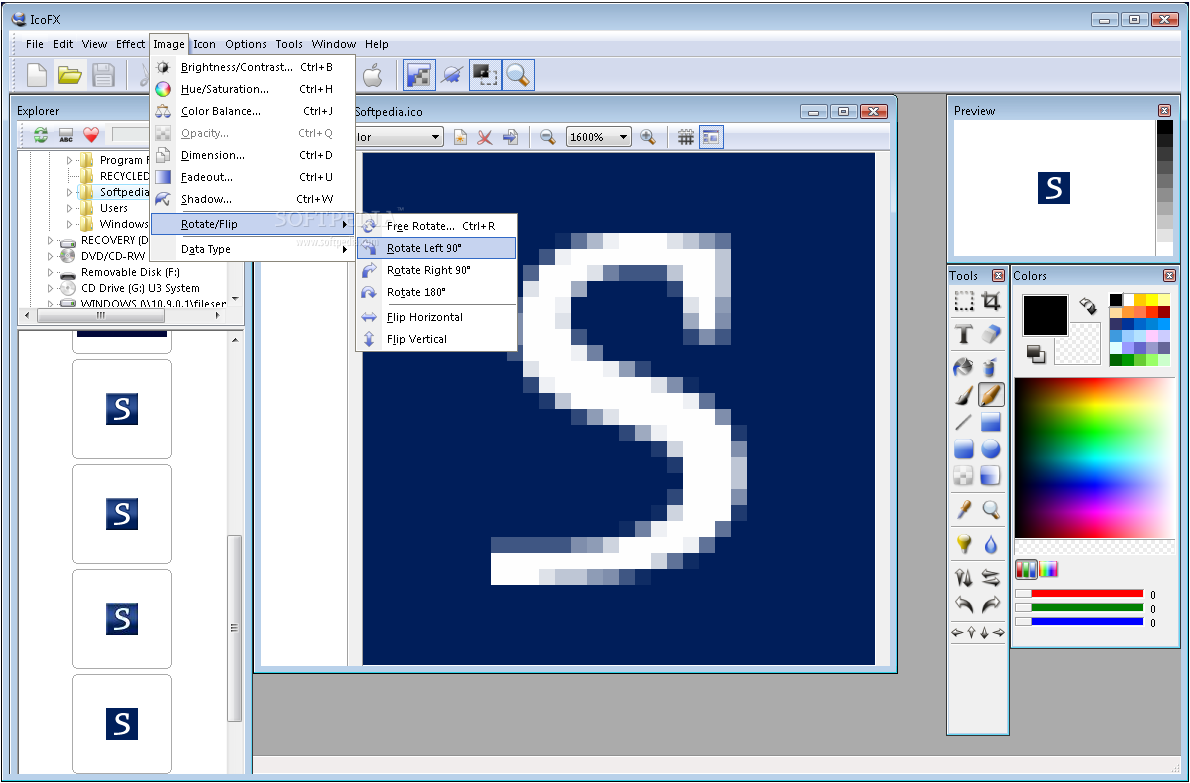Select the Brush tool in Tools panel

(963, 395)
